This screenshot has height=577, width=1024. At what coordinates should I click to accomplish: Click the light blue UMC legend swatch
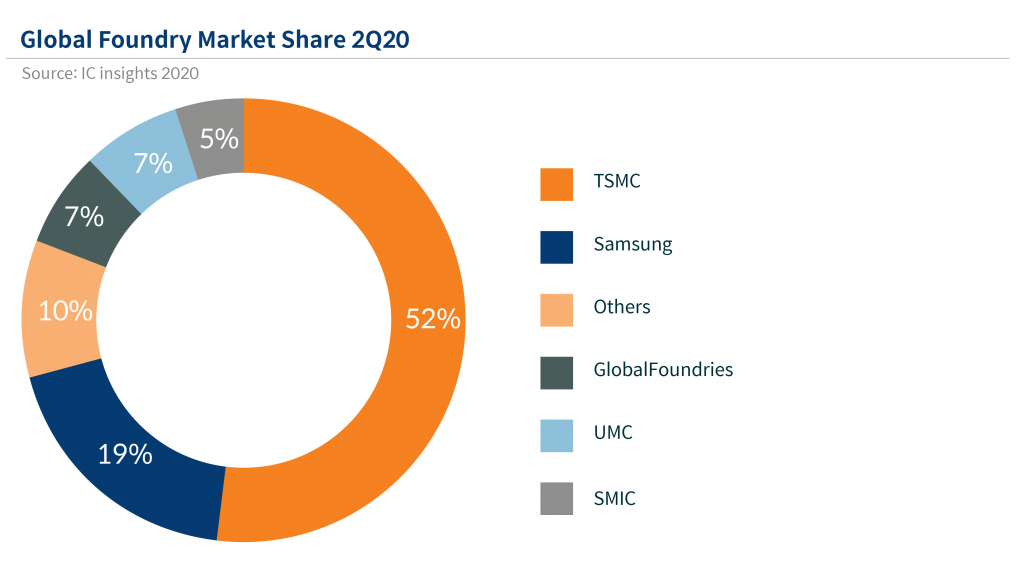coord(556,436)
